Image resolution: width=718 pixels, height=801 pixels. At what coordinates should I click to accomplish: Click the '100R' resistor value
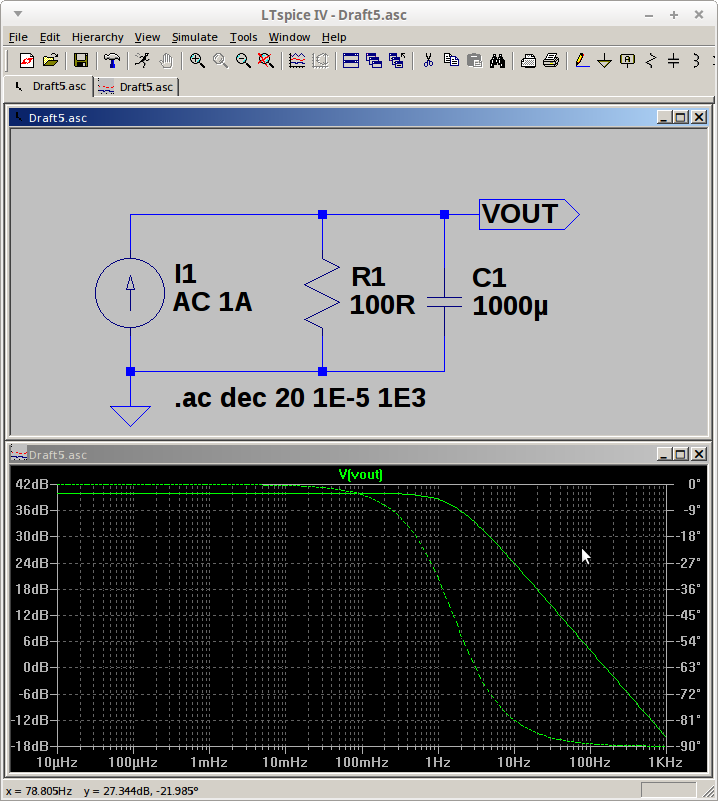tap(382, 305)
